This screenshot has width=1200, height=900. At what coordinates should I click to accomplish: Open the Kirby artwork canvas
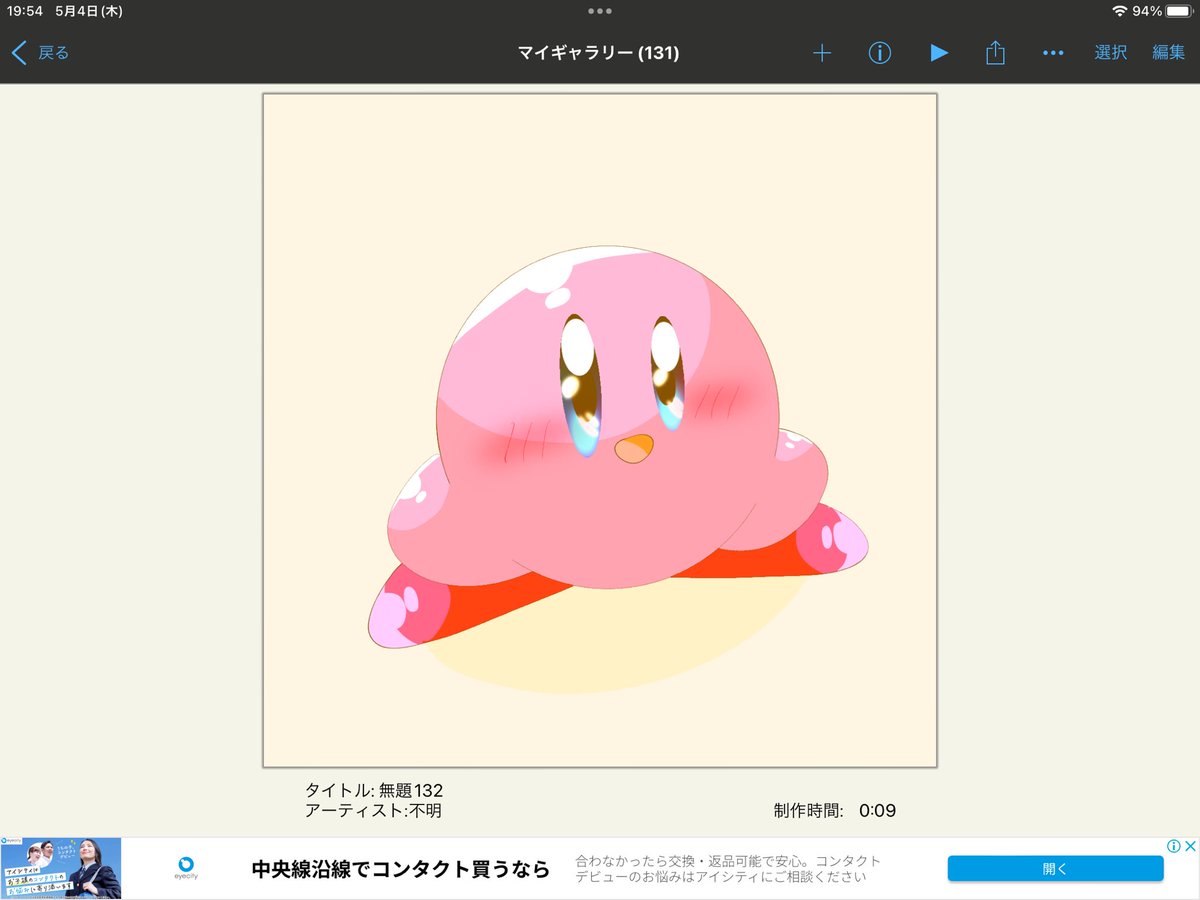(x=600, y=430)
